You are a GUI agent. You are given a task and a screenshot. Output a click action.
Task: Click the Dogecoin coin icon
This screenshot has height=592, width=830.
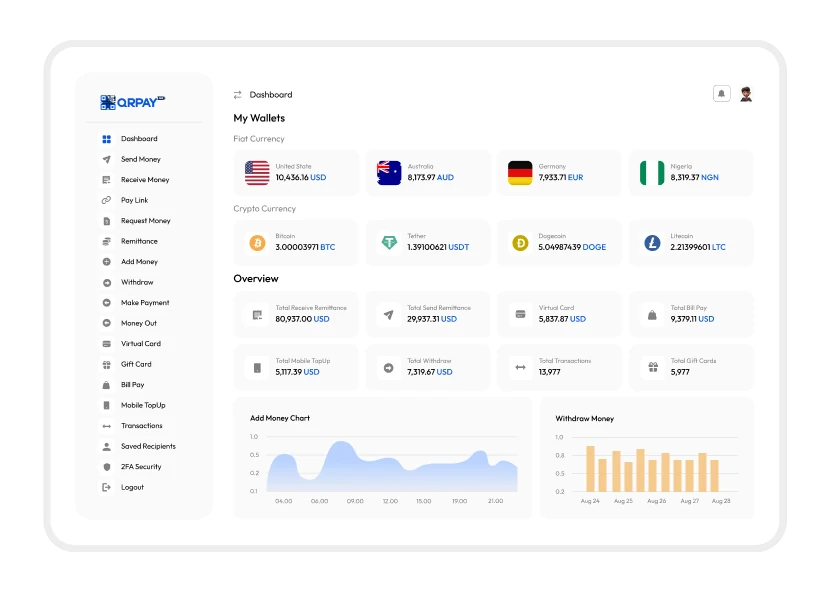click(520, 243)
